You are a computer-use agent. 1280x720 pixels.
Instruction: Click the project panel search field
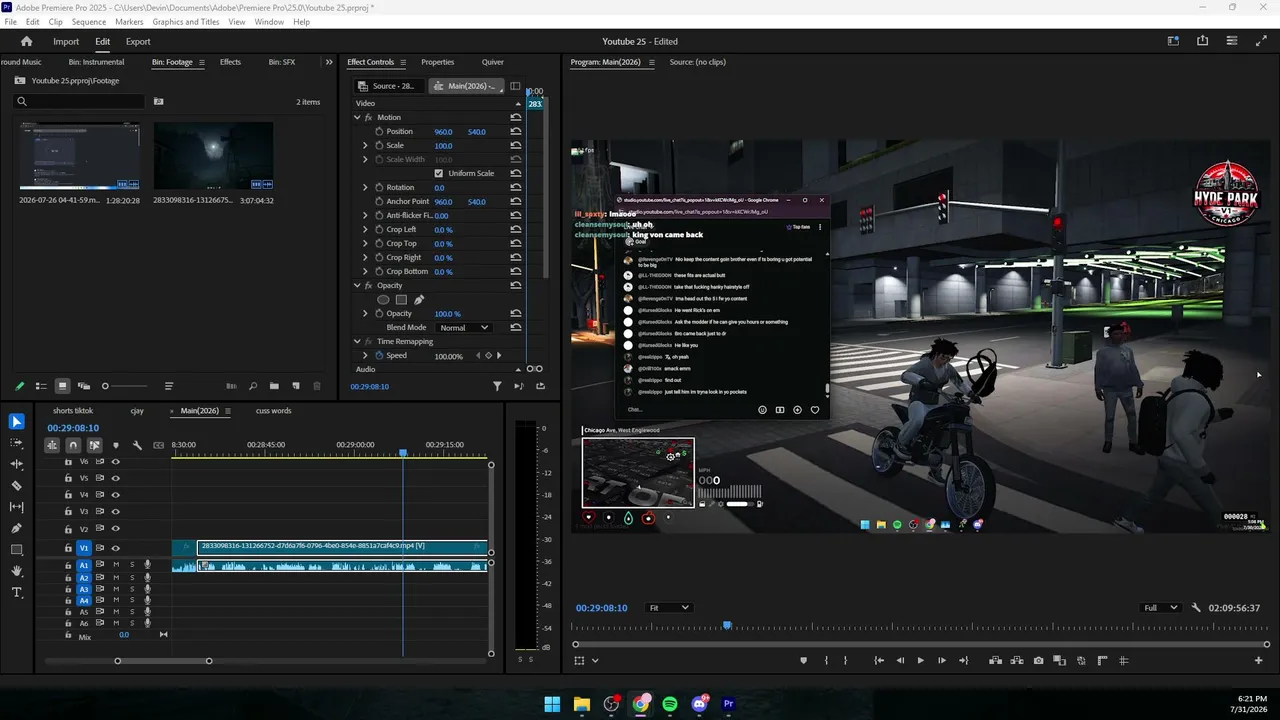click(80, 101)
